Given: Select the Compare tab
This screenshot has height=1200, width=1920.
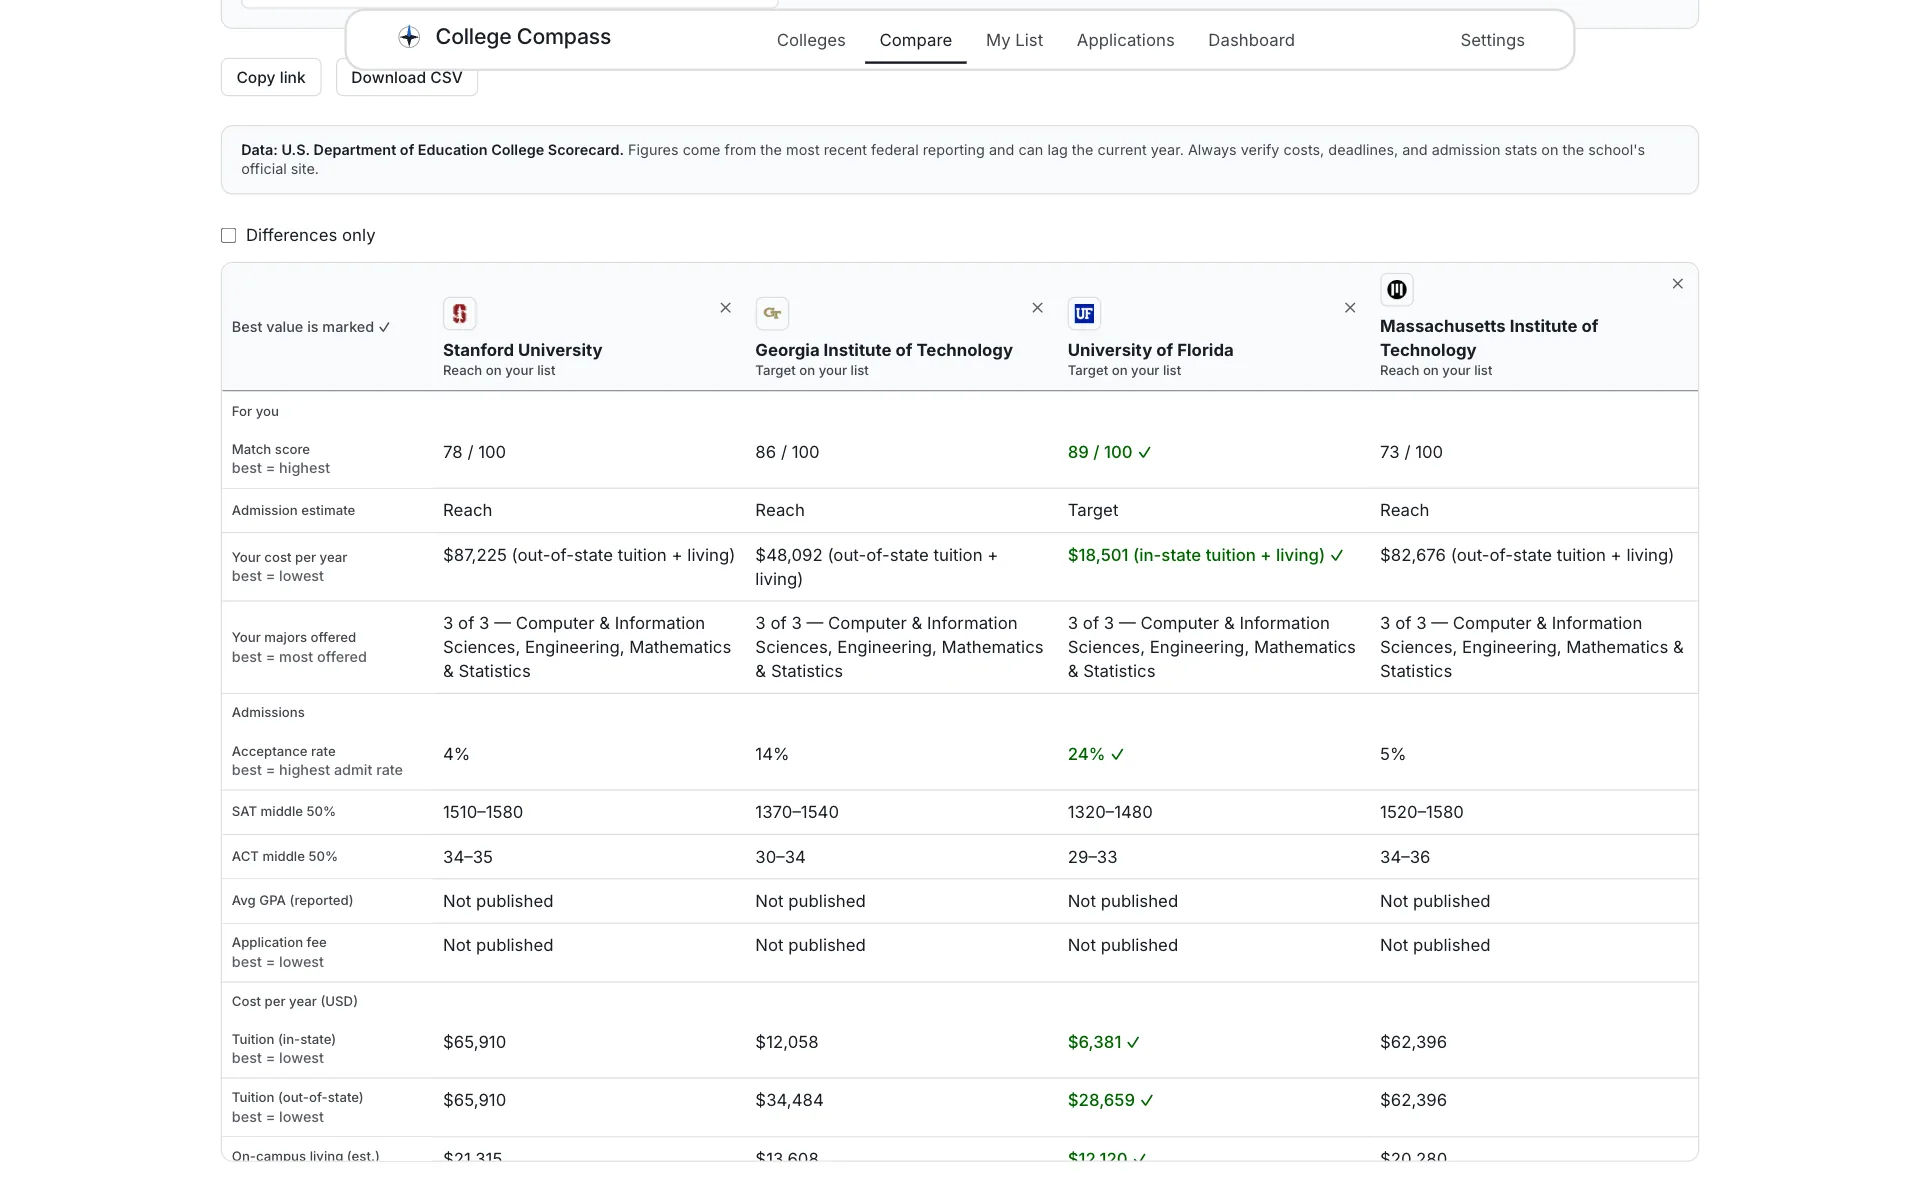Looking at the screenshot, I should click(x=916, y=40).
